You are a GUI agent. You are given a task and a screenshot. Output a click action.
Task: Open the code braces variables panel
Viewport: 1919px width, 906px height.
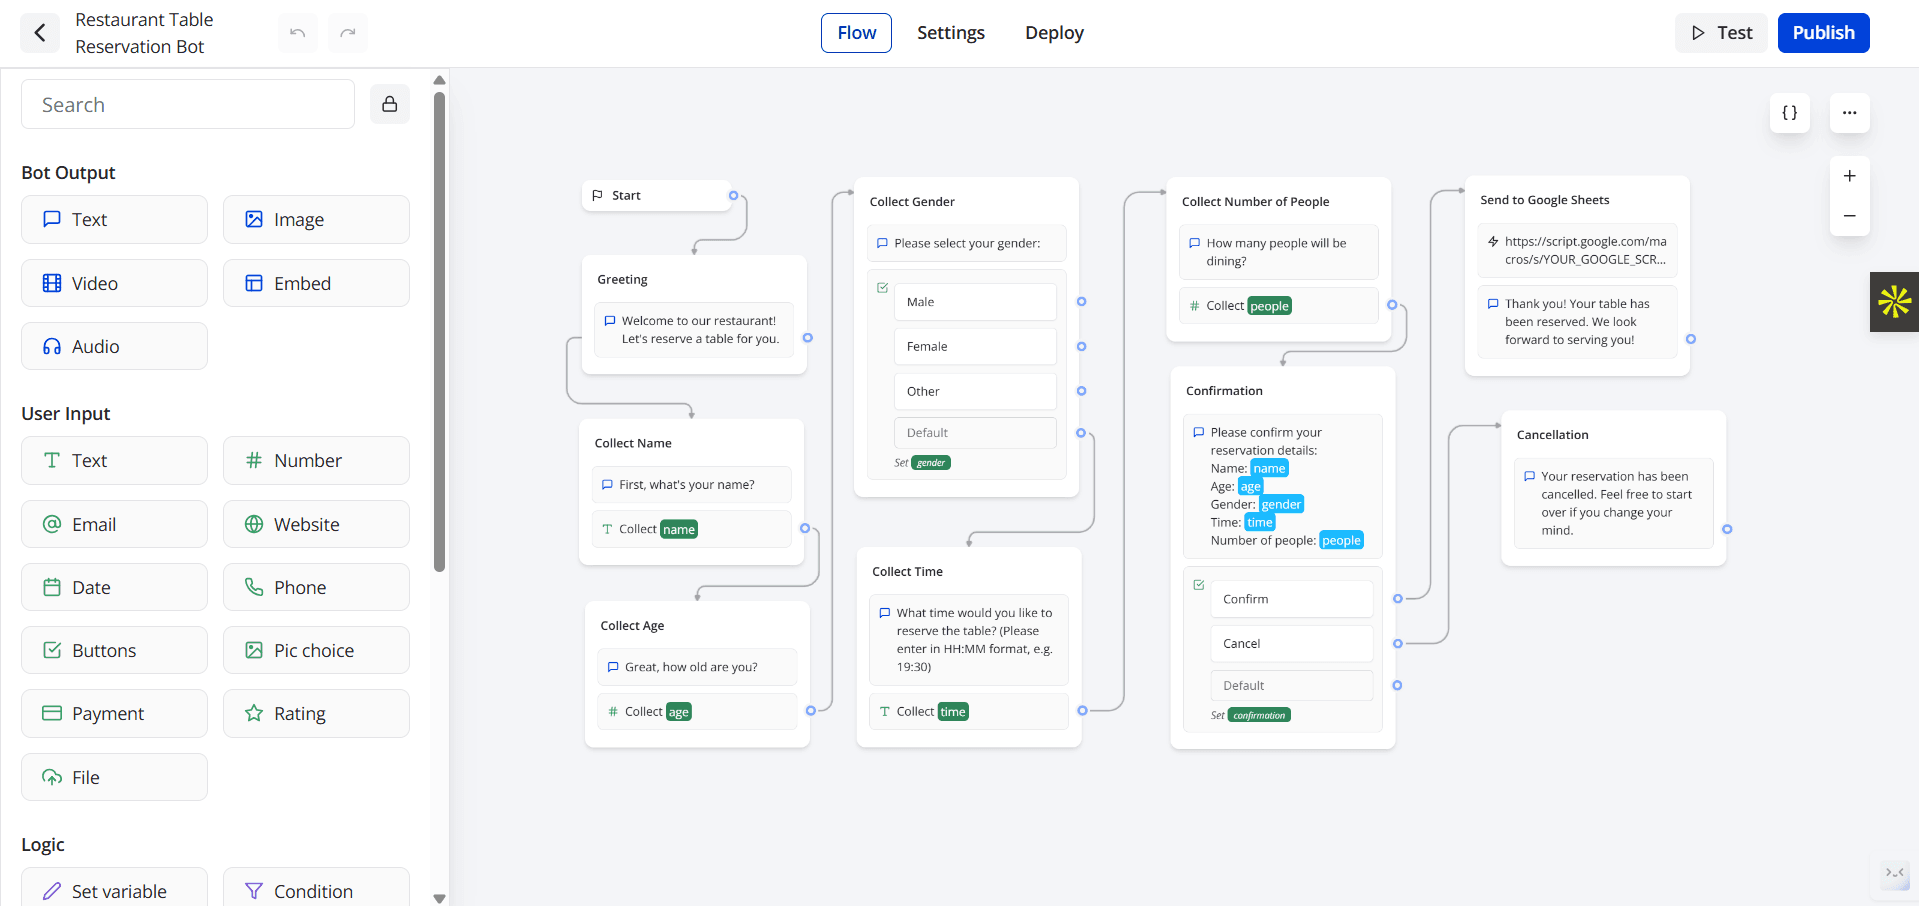[x=1790, y=113]
